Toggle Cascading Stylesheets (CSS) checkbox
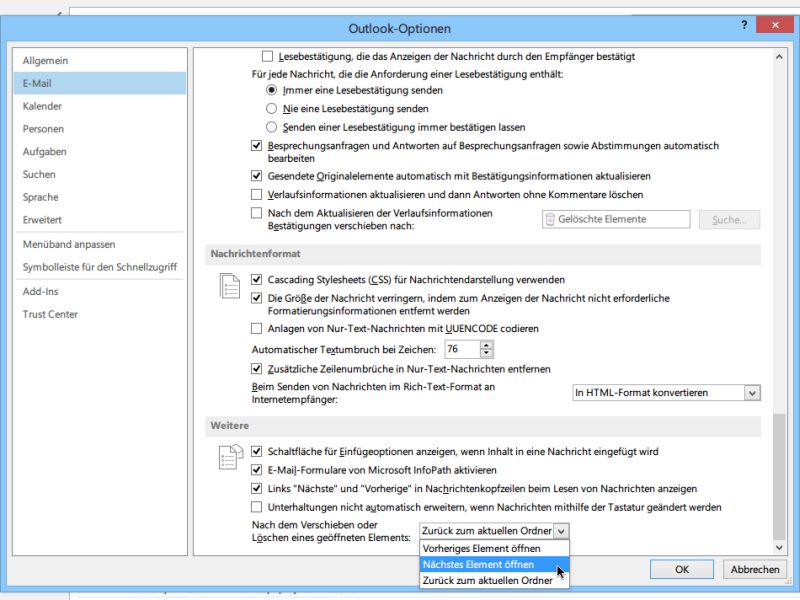The width and height of the screenshot is (800, 600). 257,280
